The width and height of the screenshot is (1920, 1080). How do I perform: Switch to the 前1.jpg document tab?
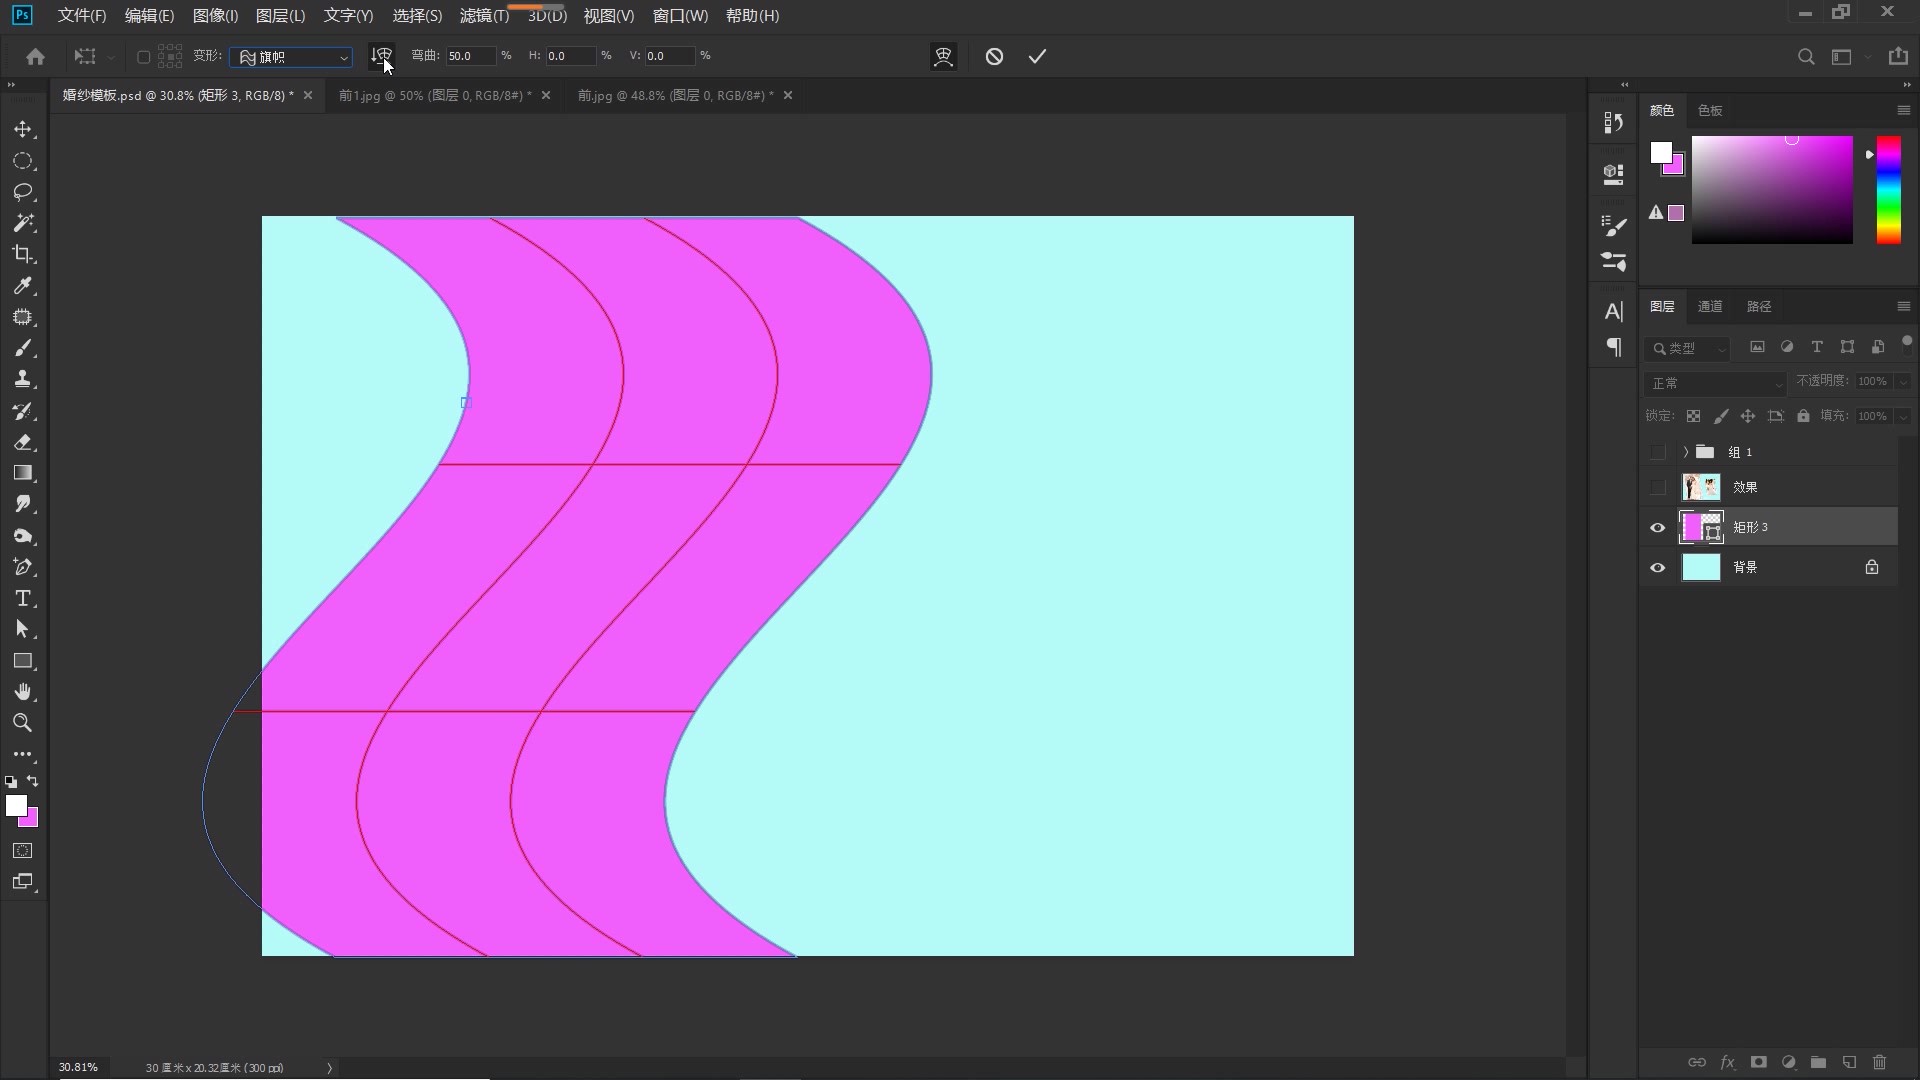tap(434, 95)
